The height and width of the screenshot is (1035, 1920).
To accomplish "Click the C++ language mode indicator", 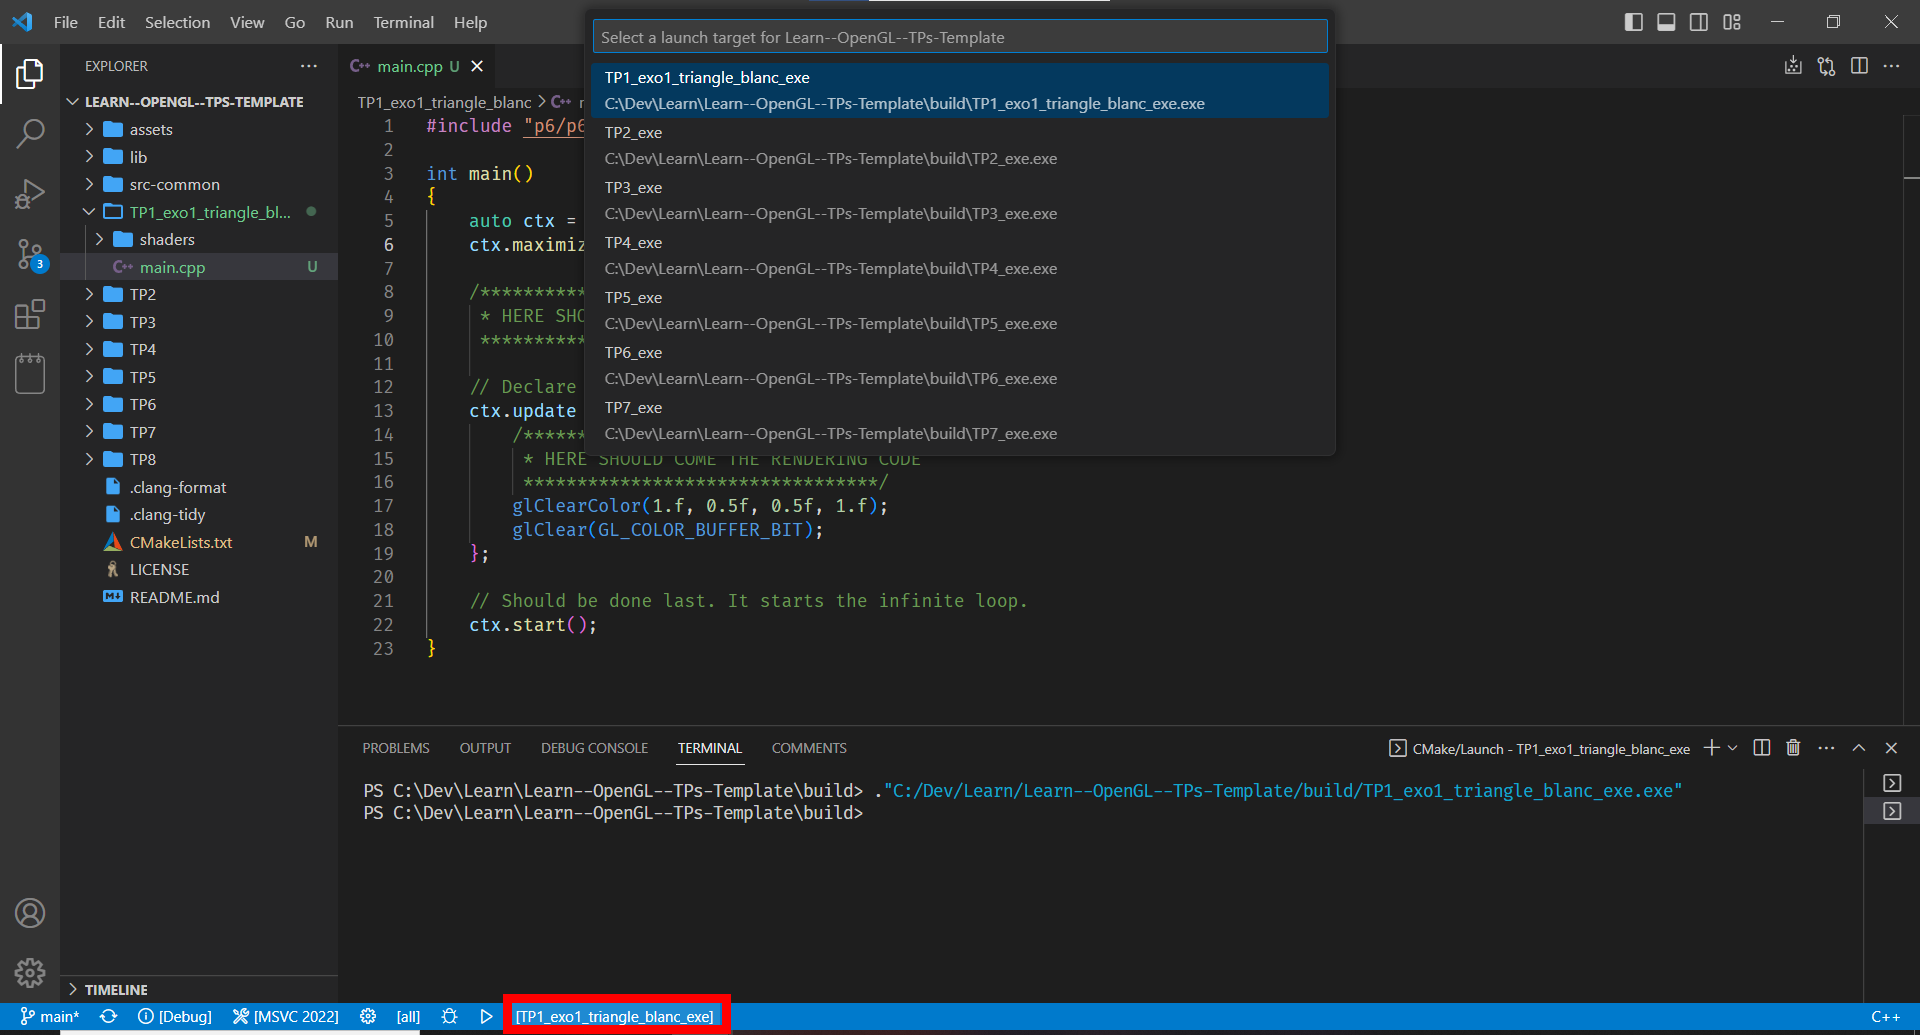I will tap(1885, 1016).
